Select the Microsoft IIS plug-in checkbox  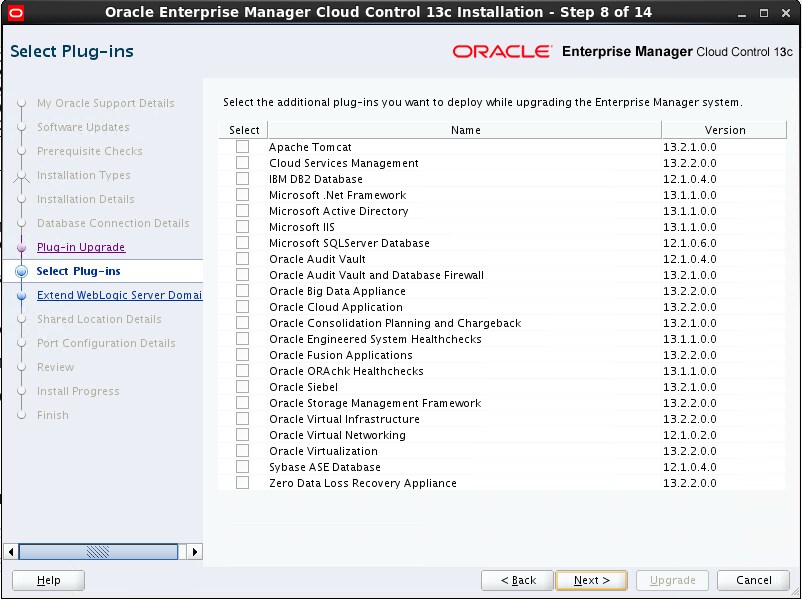coord(242,227)
